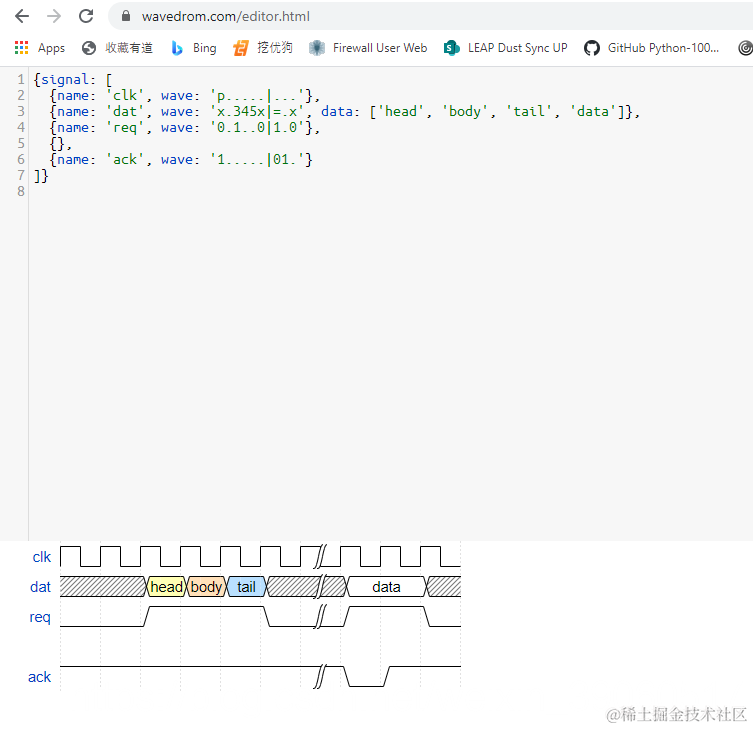The width and height of the screenshot is (753, 729).
Task: Click the 'head' string in data array
Action: (401, 111)
